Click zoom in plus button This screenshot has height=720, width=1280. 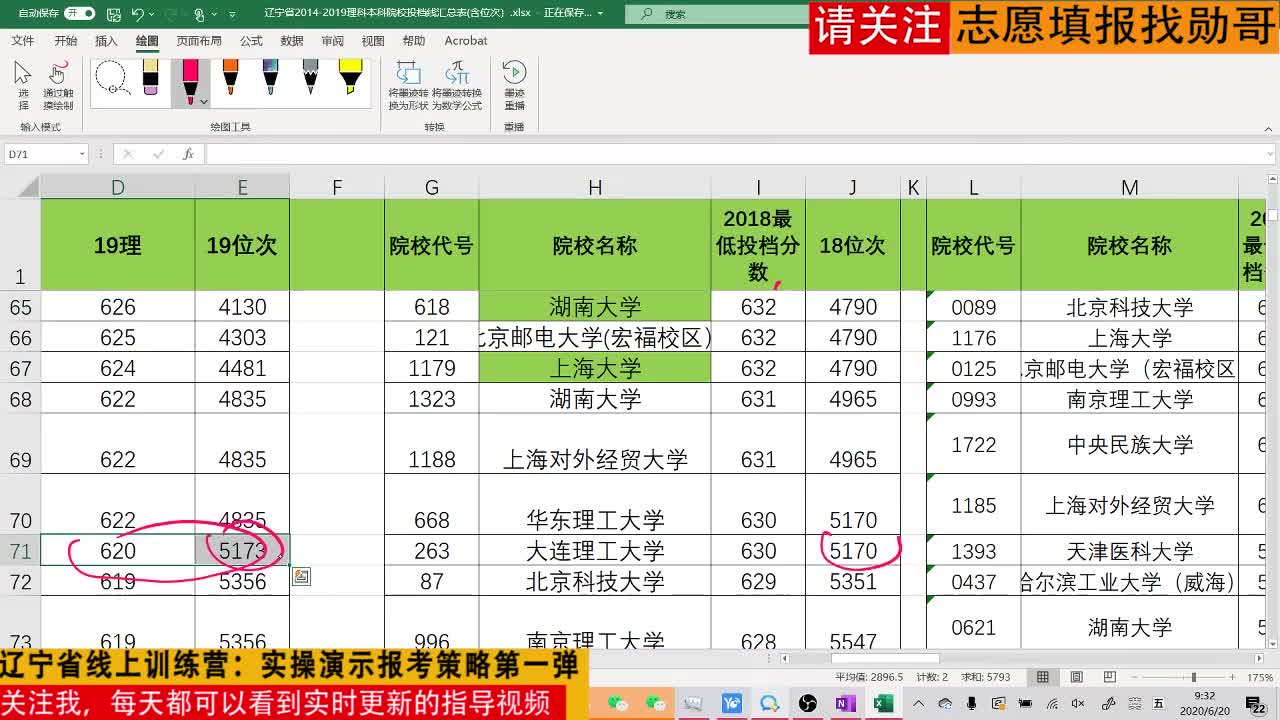coord(1233,677)
